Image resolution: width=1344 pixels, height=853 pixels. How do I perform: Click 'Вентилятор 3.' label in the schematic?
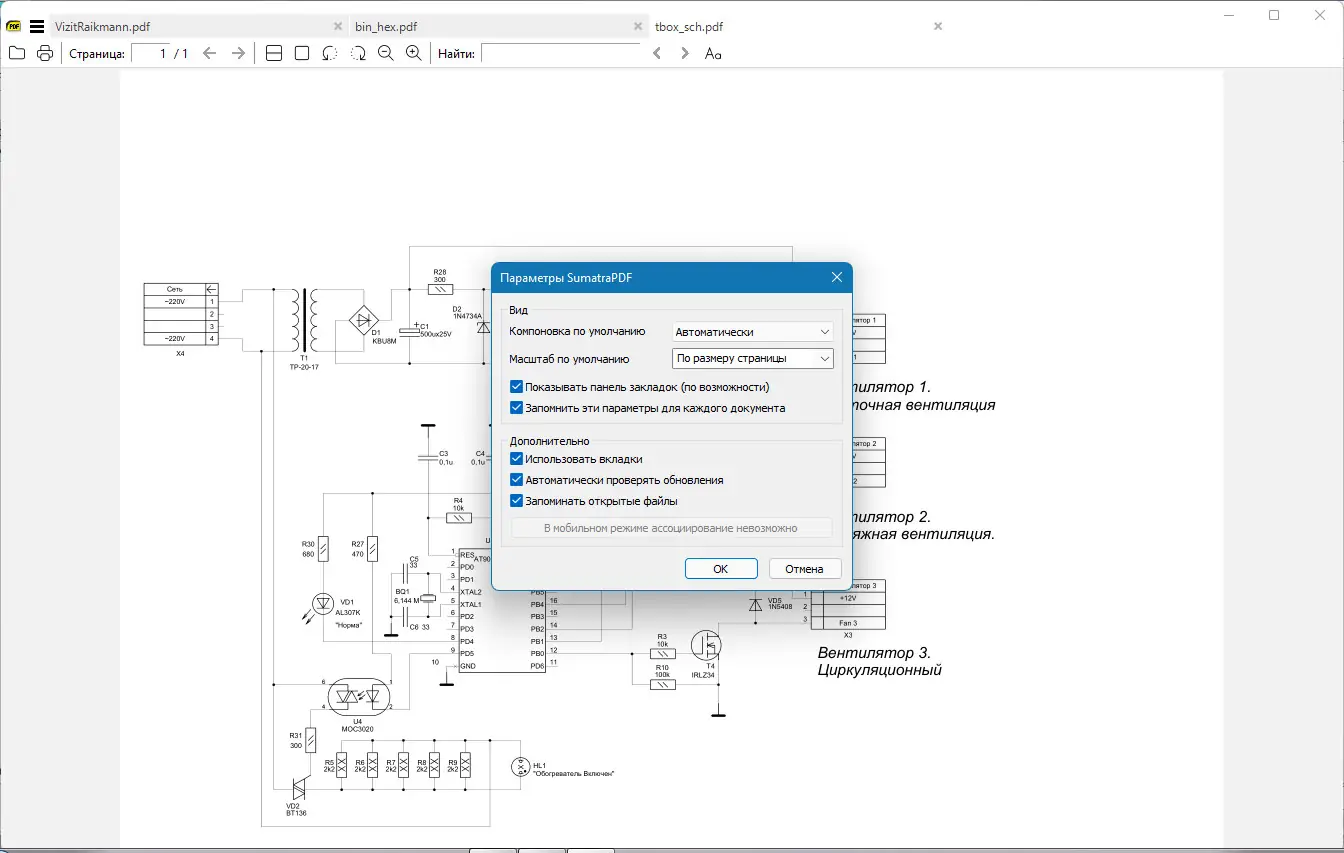pos(874,654)
